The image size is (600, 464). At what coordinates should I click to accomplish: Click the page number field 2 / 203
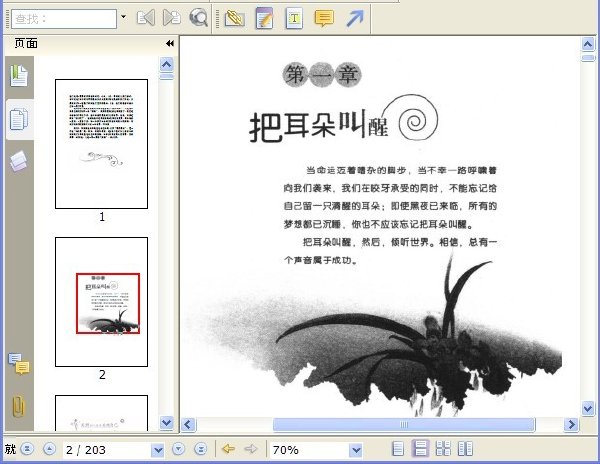coord(107,450)
